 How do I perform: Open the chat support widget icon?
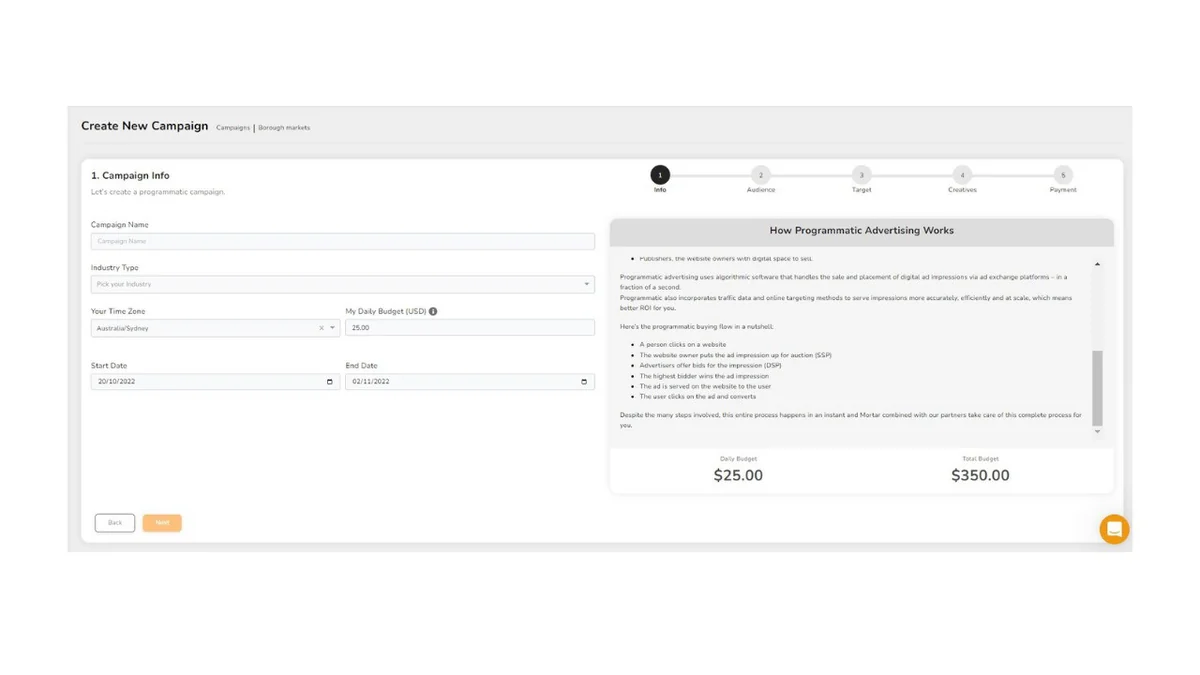(x=1114, y=529)
